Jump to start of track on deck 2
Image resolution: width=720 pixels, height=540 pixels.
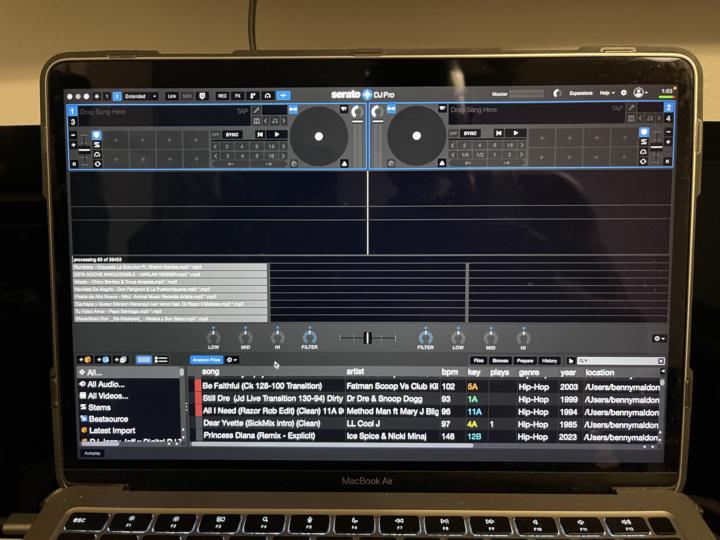tap(499, 133)
